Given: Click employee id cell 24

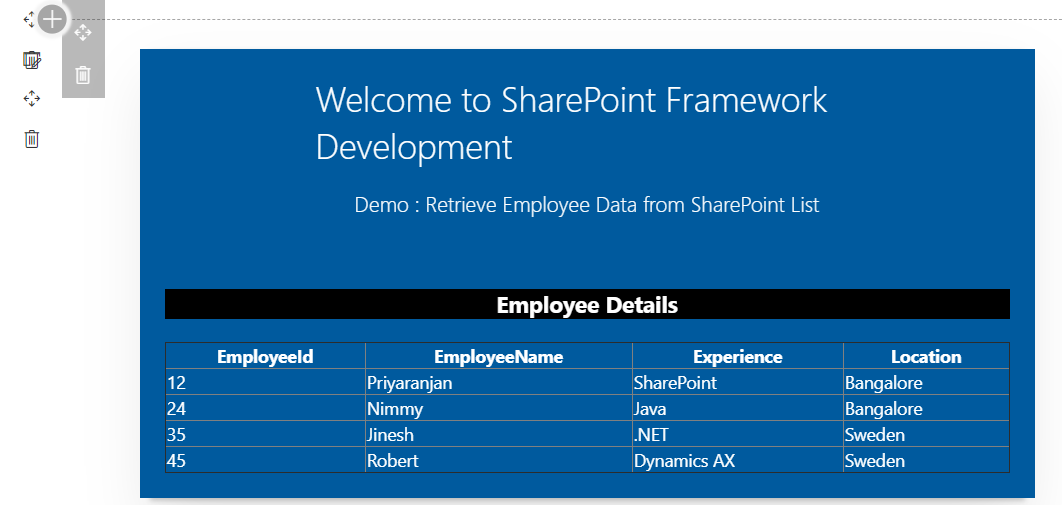Looking at the screenshot, I should pyautogui.click(x=266, y=408).
